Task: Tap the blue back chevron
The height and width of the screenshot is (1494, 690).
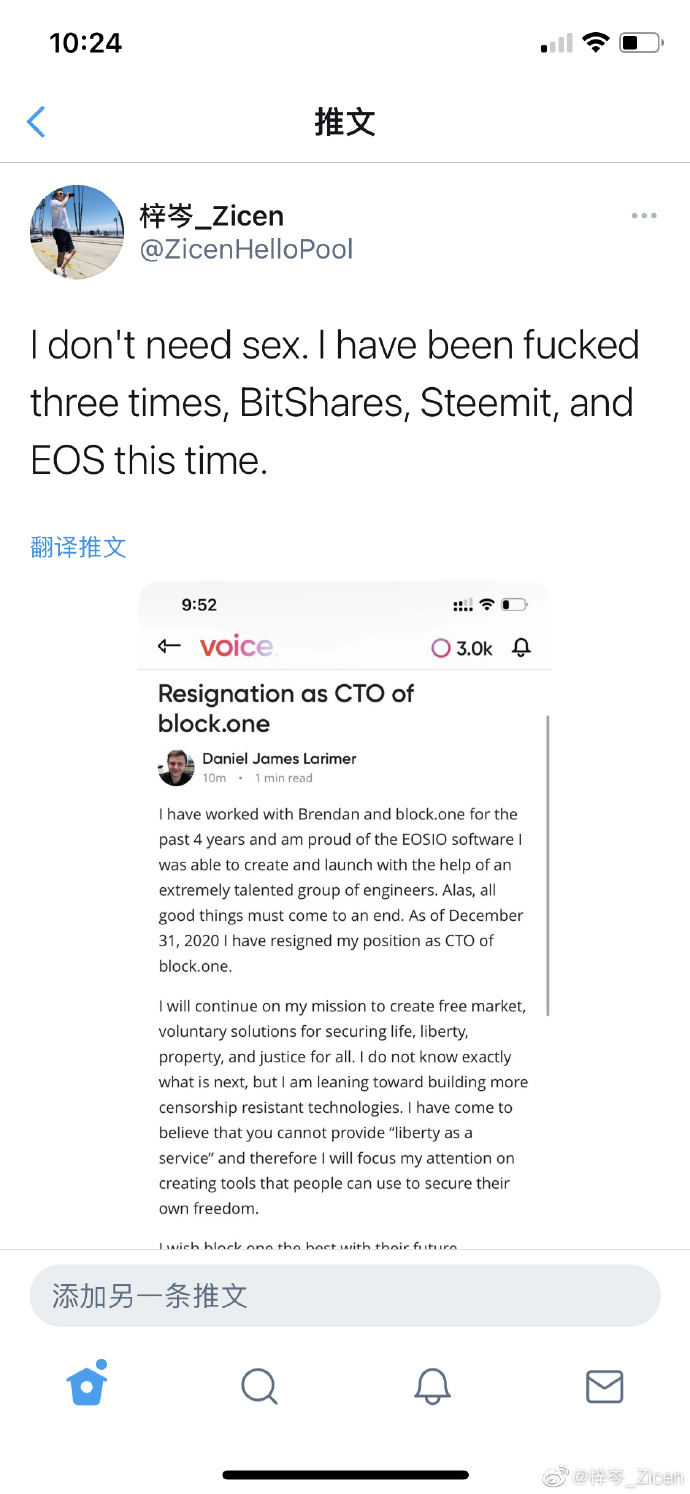Action: point(36,122)
